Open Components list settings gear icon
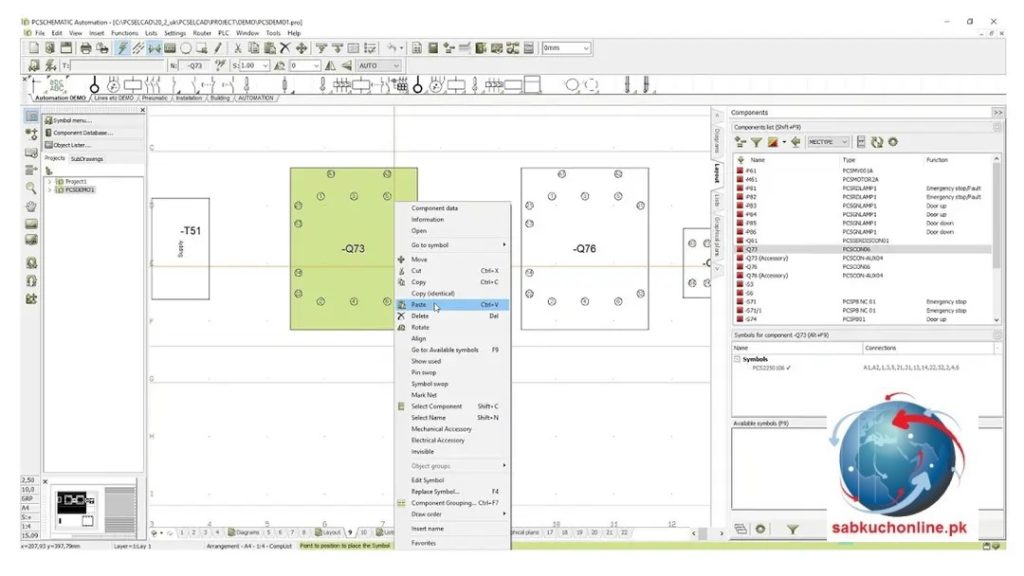 click(893, 141)
